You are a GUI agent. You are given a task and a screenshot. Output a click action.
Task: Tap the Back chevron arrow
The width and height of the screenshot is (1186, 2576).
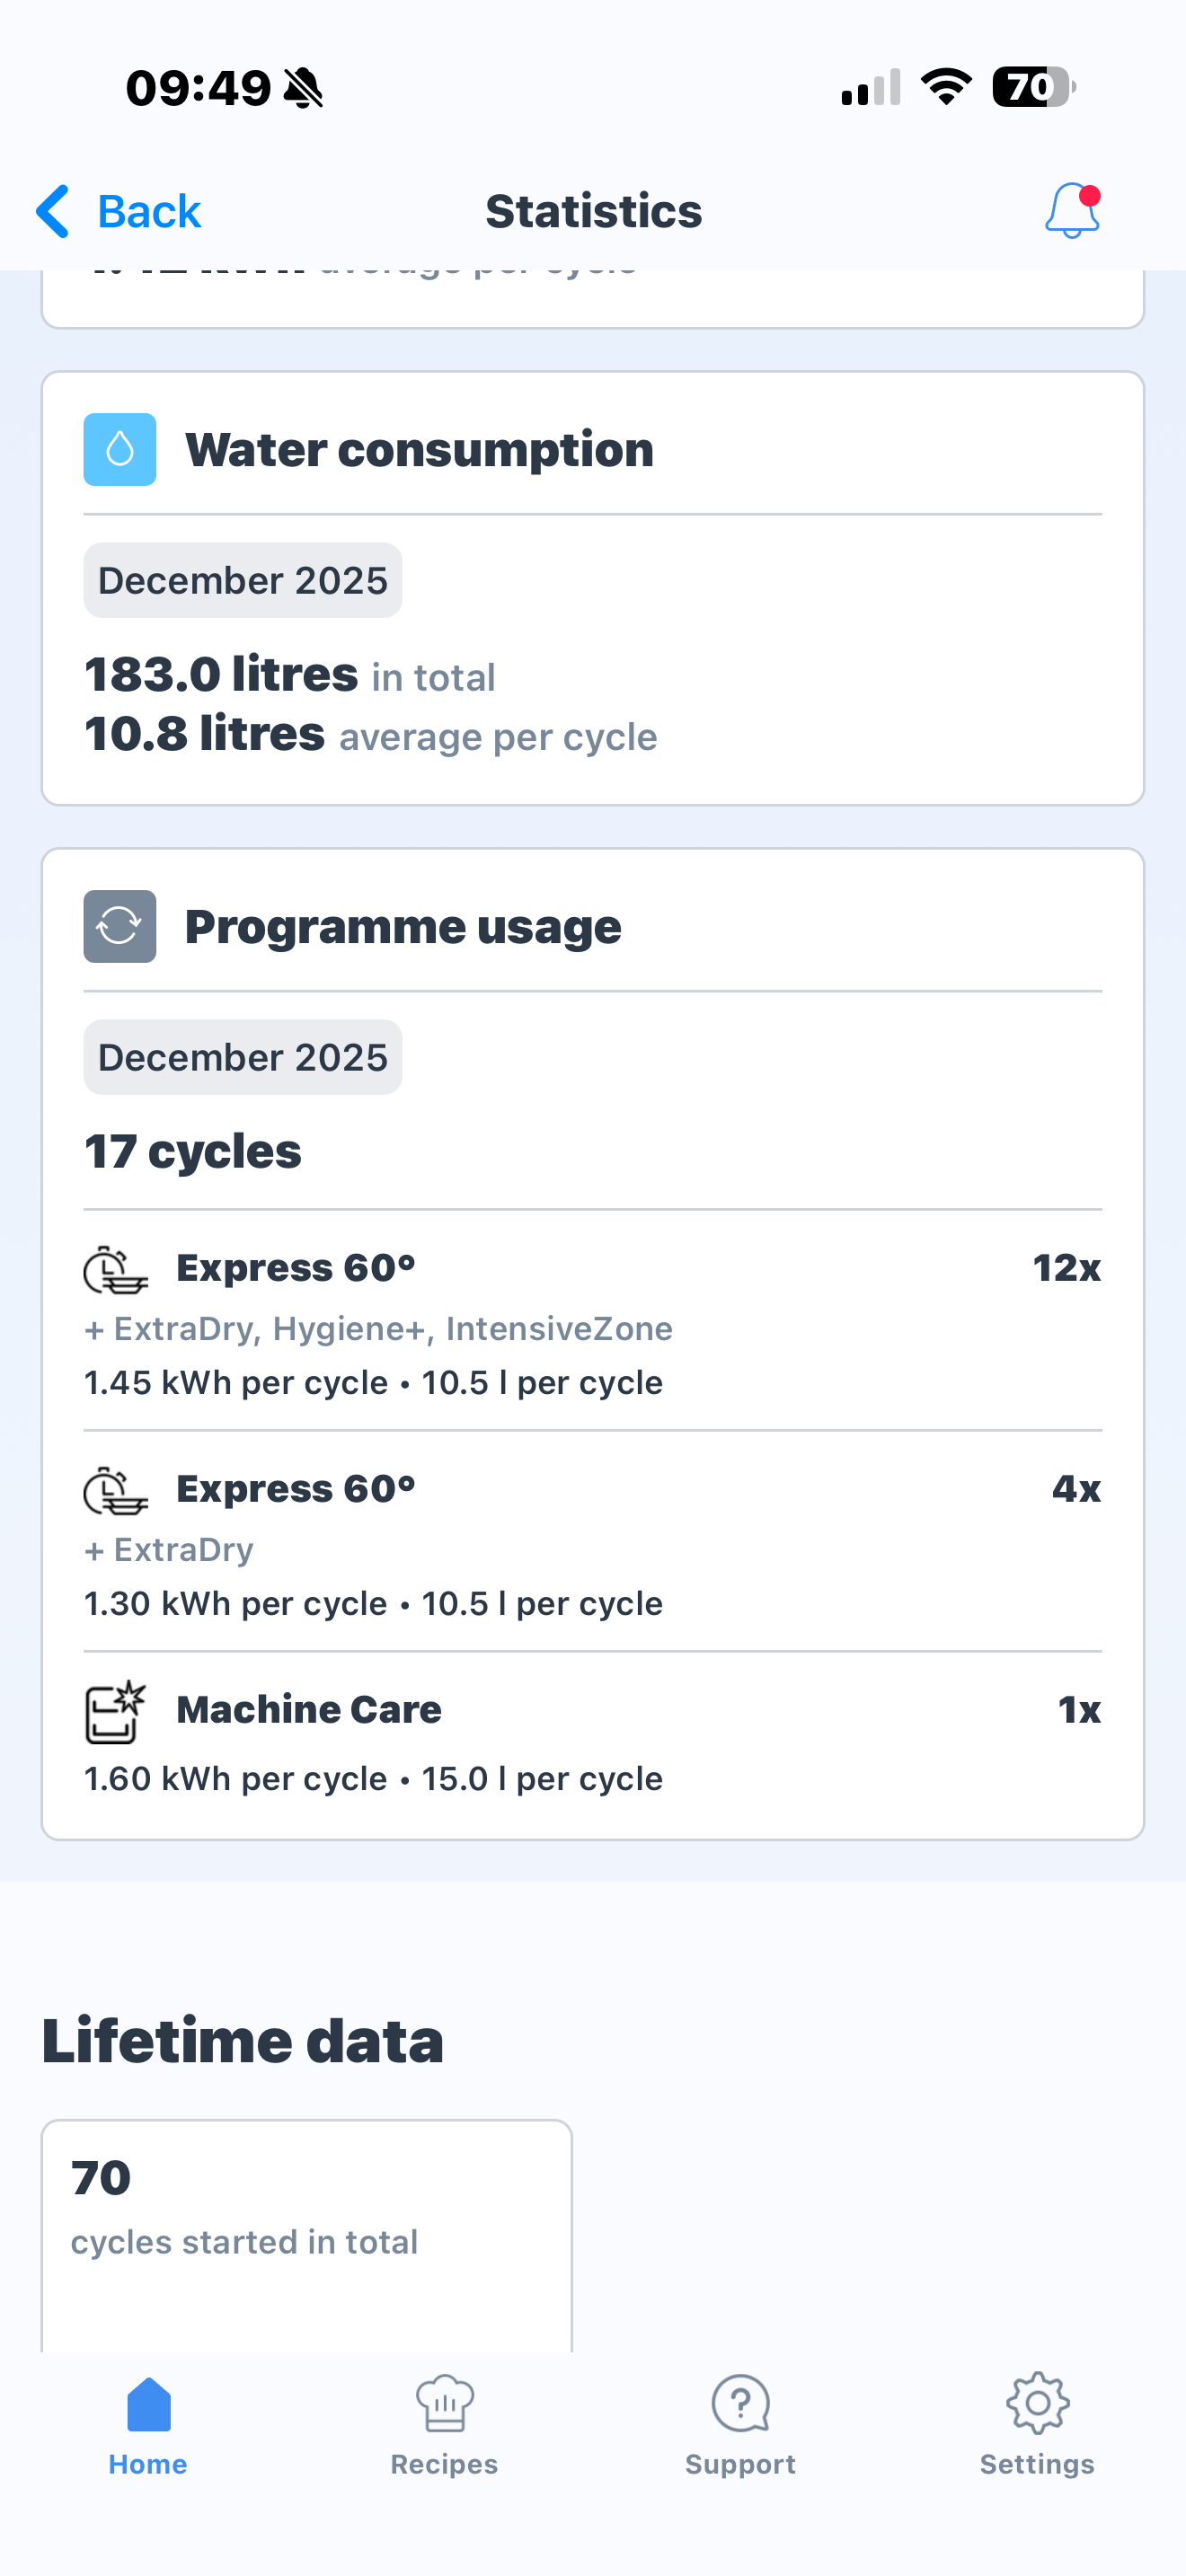tap(53, 211)
